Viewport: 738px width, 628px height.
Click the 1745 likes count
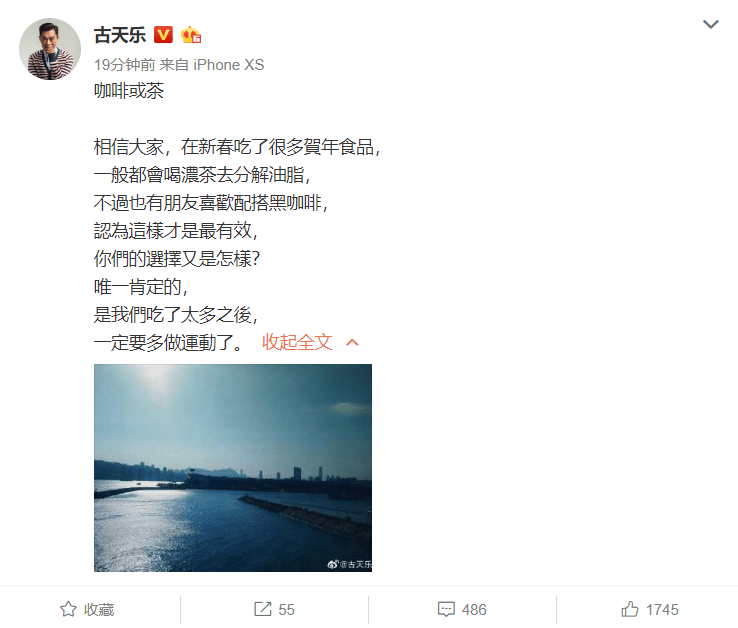tap(662, 610)
